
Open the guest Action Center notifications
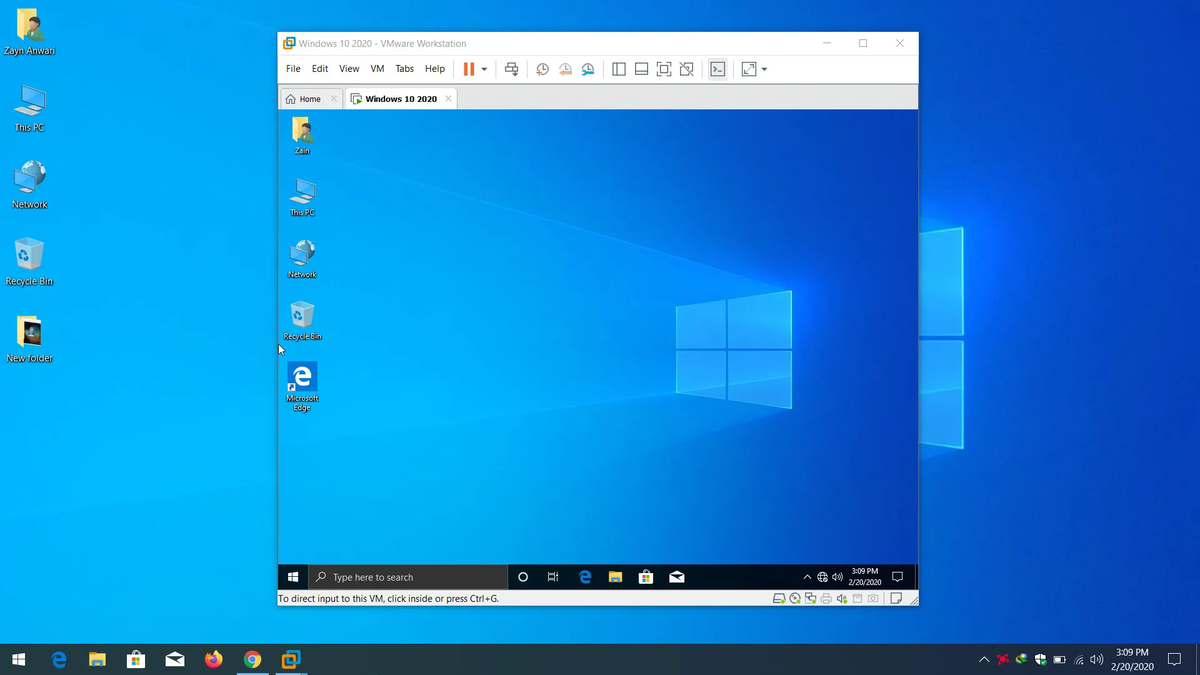click(897, 577)
